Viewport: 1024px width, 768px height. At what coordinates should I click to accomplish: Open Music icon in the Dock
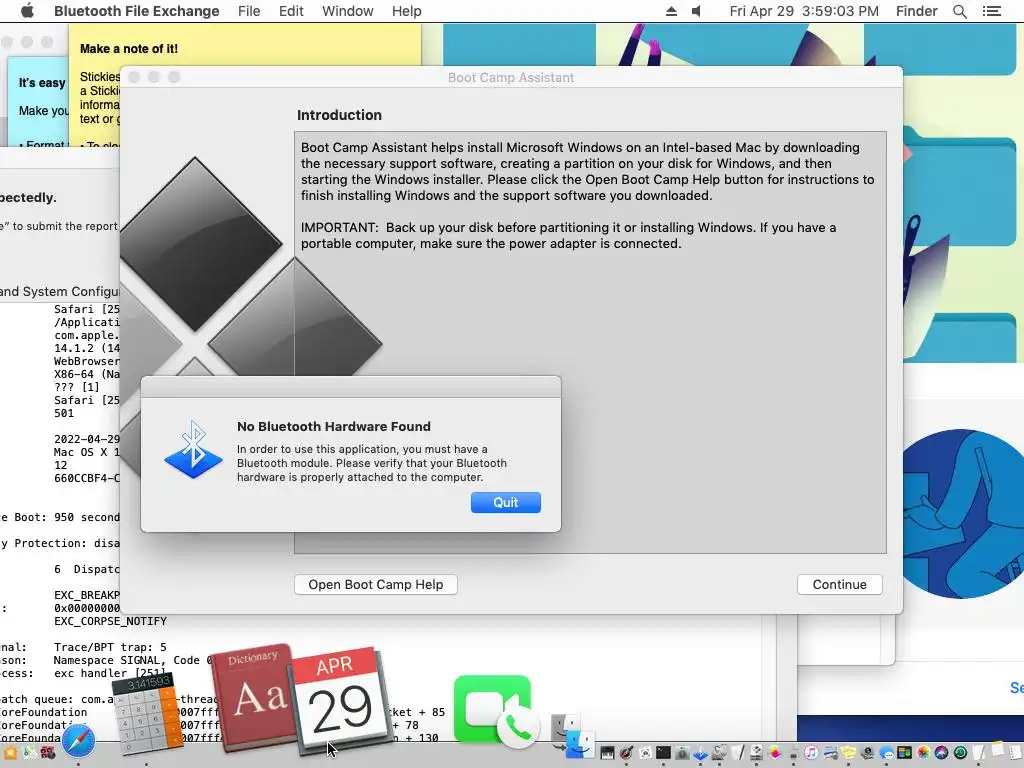click(x=811, y=752)
